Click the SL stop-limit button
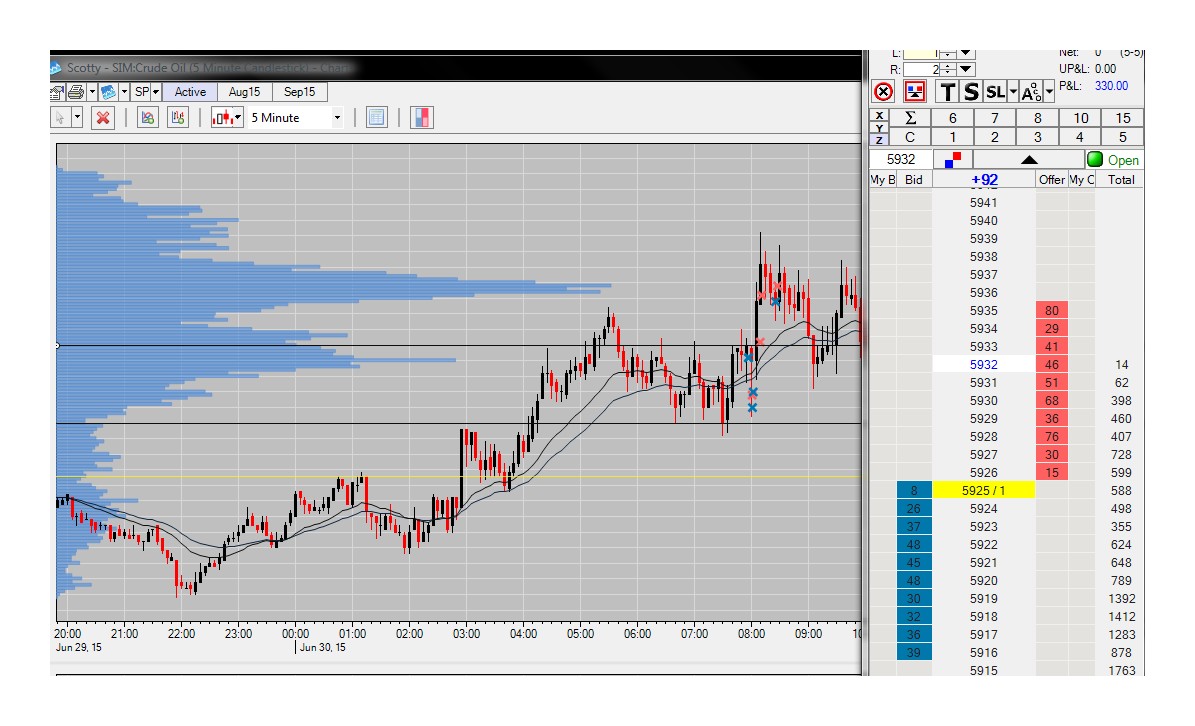The height and width of the screenshot is (726, 1195). tap(995, 92)
